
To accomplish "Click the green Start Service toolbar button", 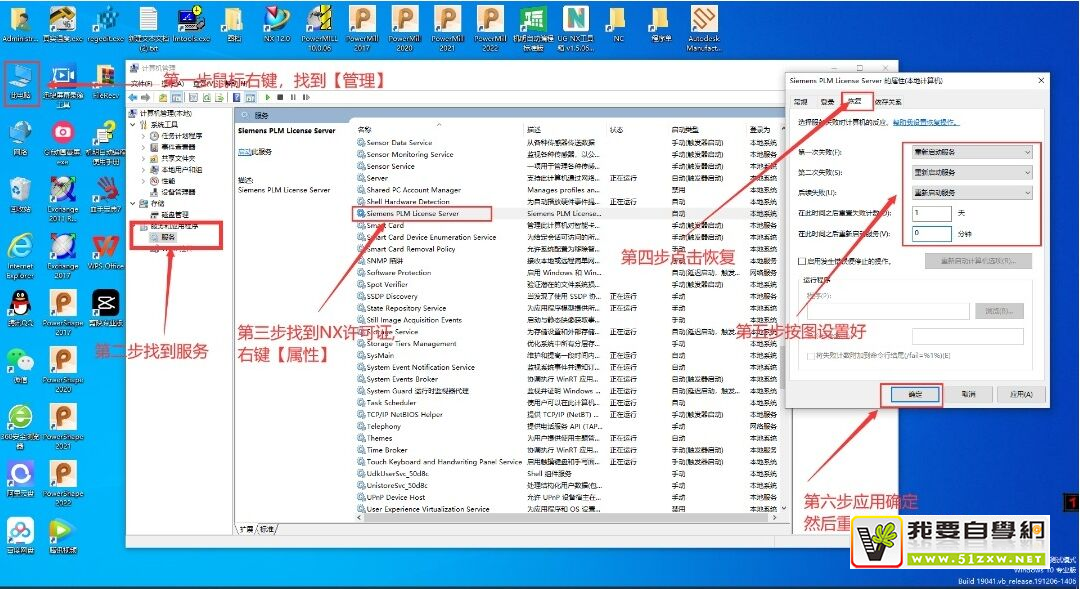I will pyautogui.click(x=267, y=97).
